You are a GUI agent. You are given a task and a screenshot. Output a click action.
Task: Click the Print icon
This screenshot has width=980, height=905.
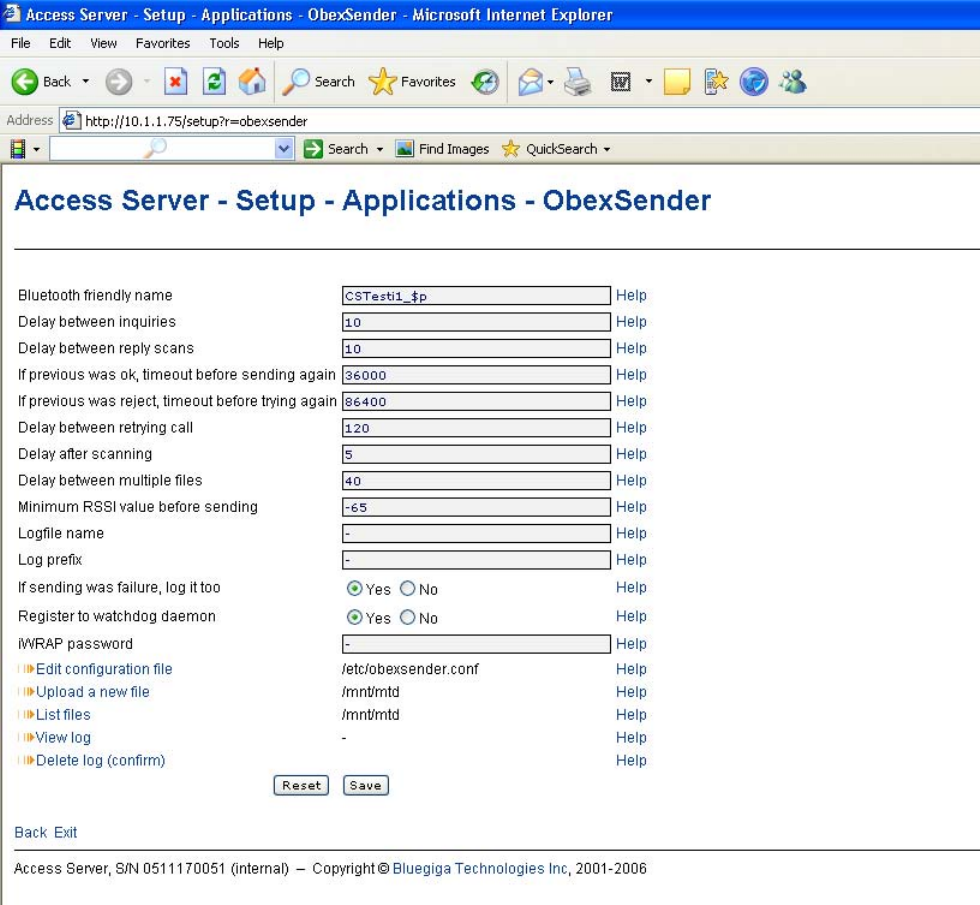click(x=578, y=82)
